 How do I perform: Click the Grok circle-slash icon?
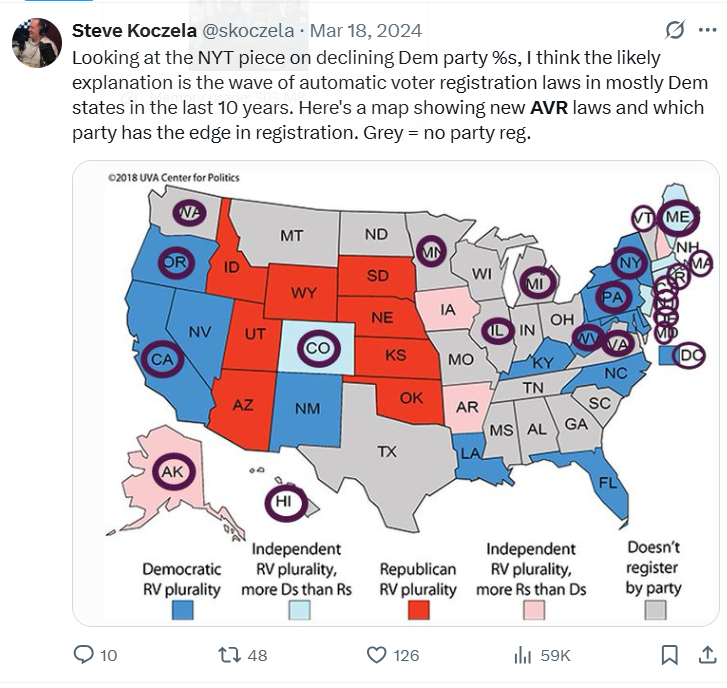pos(675,31)
